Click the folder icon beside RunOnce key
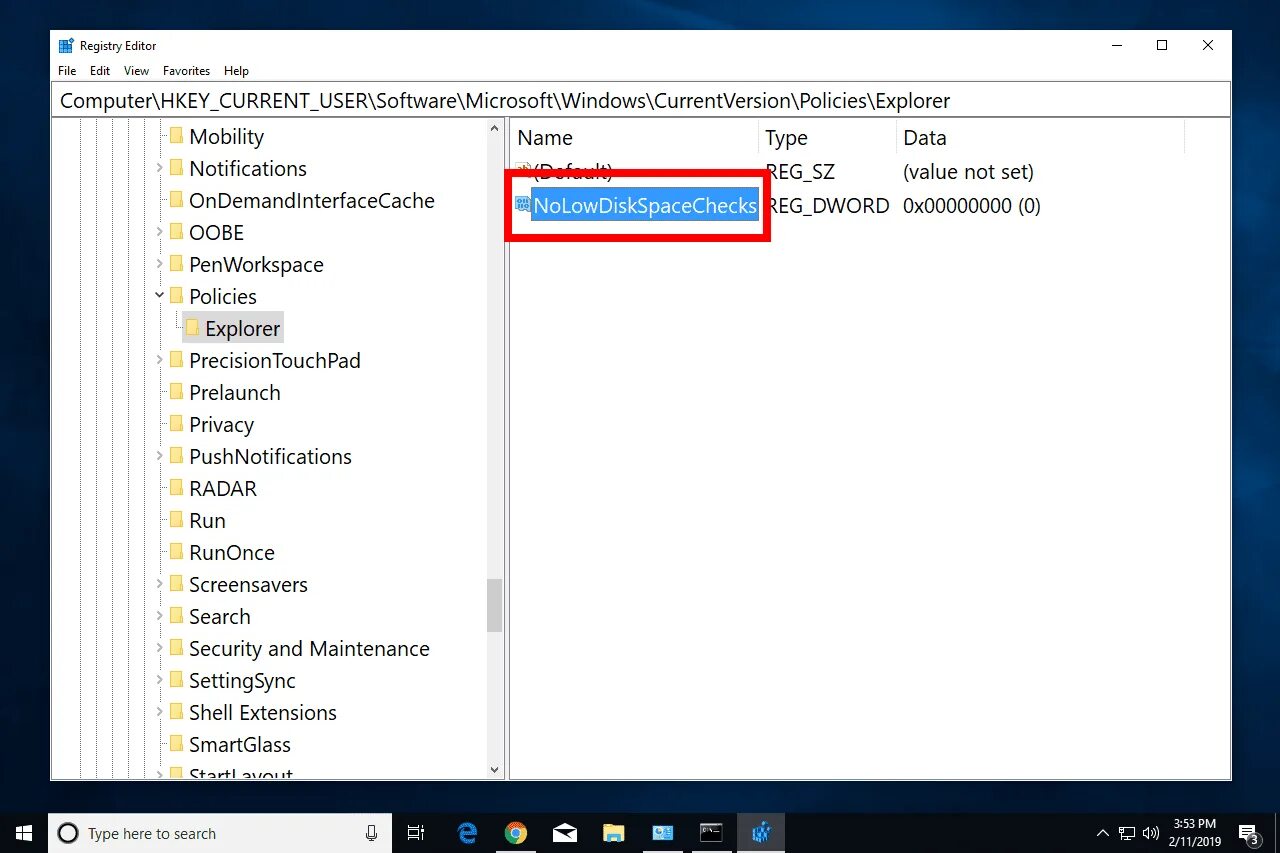The image size is (1280, 853). (x=176, y=552)
